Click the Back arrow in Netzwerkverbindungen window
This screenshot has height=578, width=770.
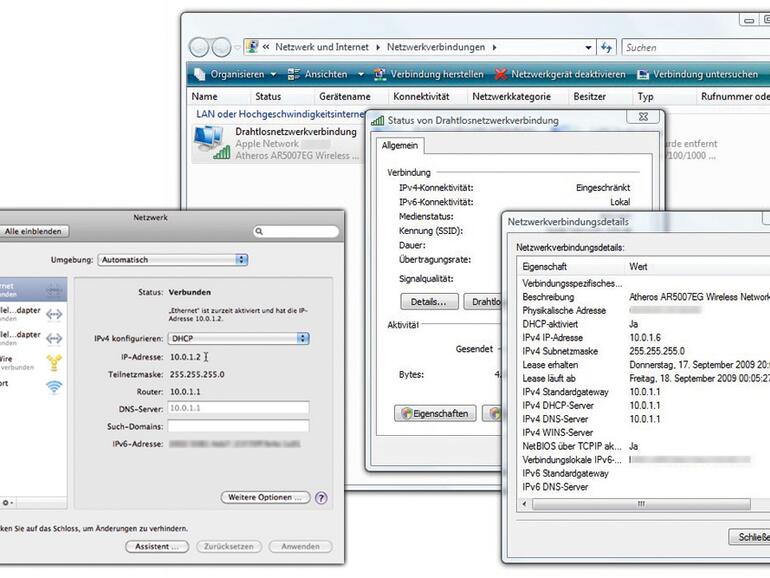click(199, 47)
